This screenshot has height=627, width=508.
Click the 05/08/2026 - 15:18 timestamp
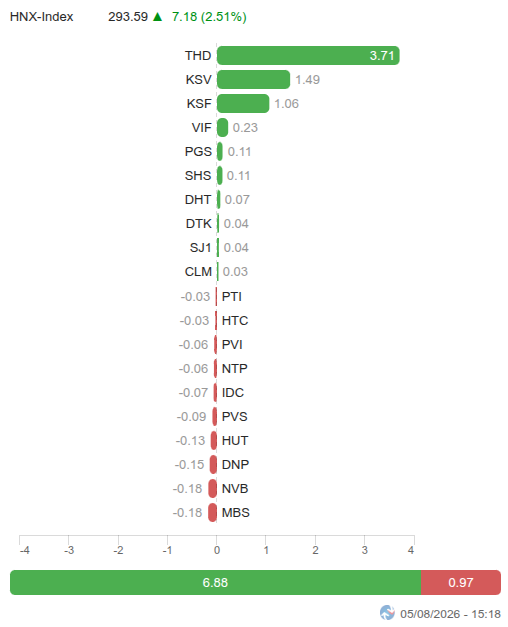(x=450, y=614)
